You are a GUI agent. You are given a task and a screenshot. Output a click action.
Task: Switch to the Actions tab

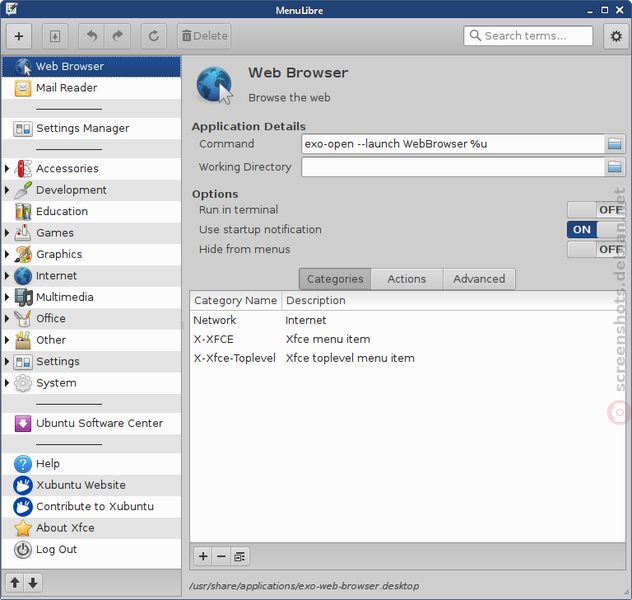pyautogui.click(x=407, y=279)
